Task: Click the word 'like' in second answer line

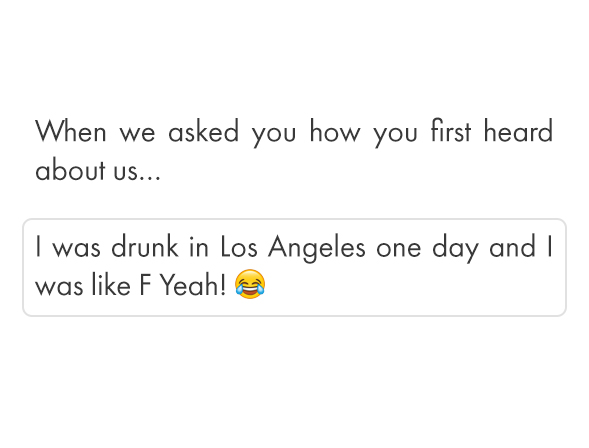Action: point(111,284)
